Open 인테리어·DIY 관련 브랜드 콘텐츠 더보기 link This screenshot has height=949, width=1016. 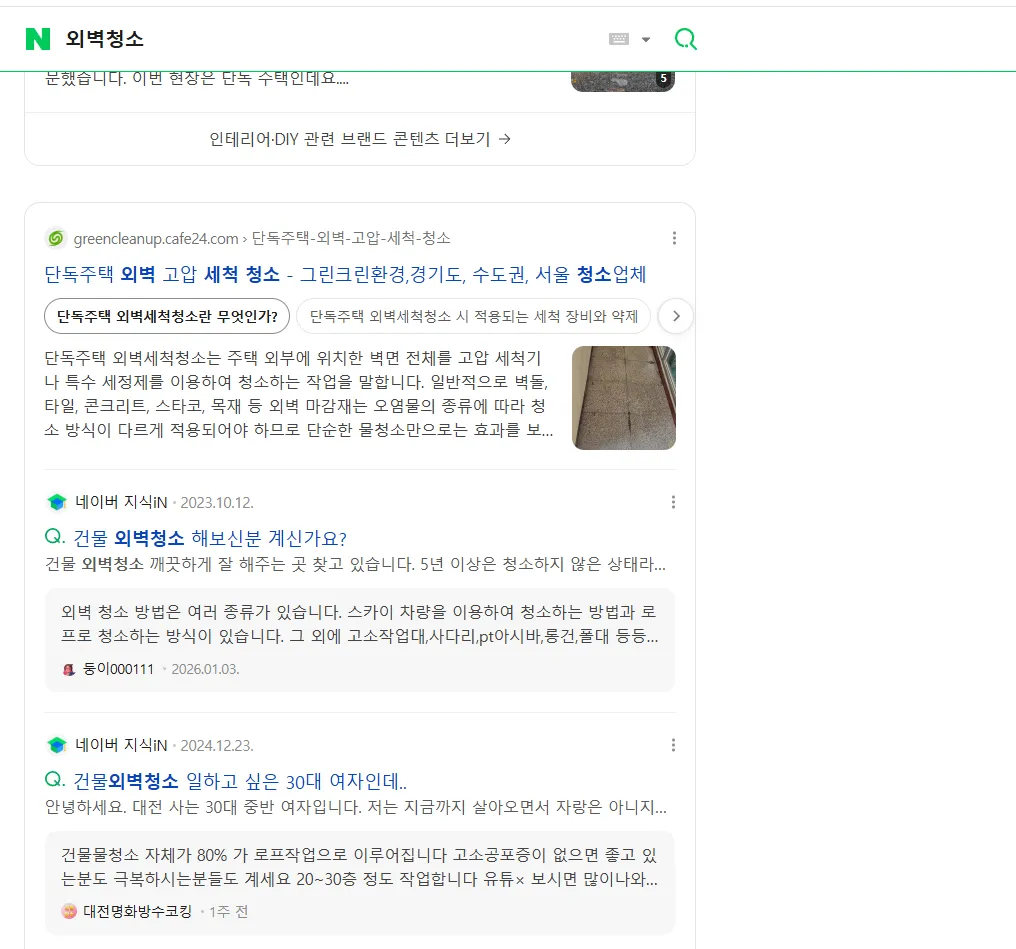click(x=360, y=139)
